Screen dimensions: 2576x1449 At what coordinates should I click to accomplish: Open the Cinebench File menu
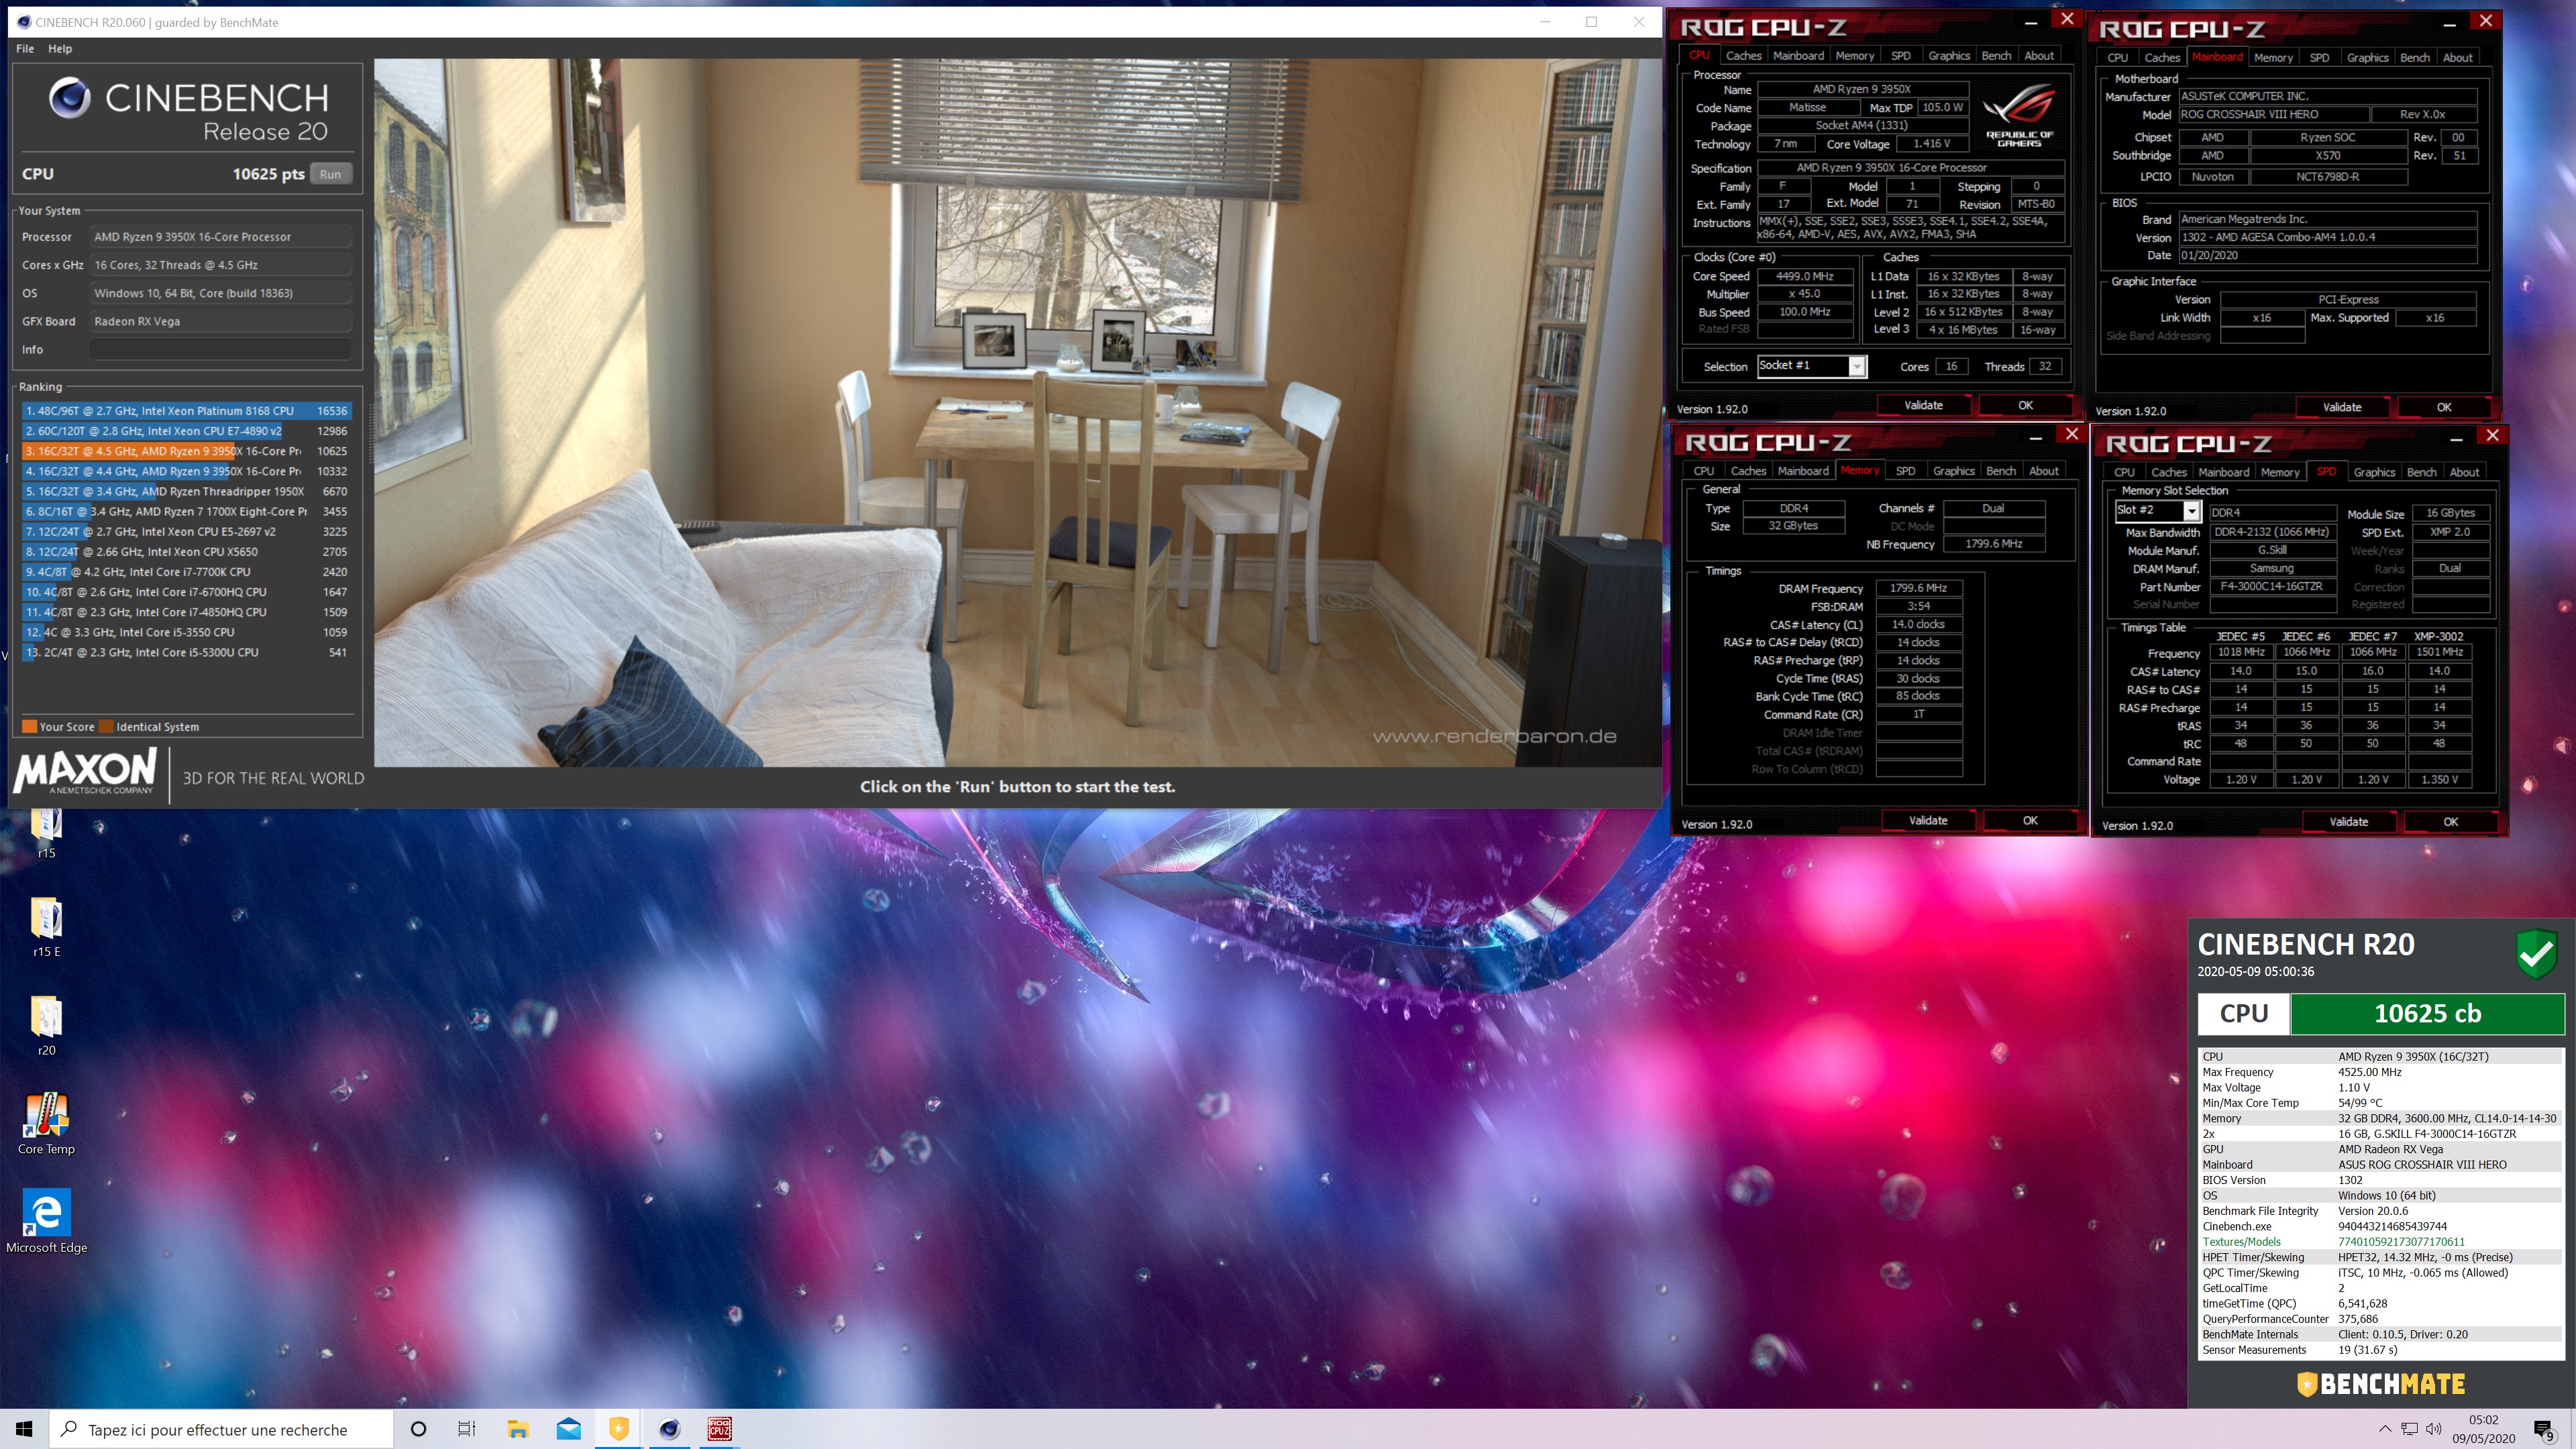click(x=25, y=48)
